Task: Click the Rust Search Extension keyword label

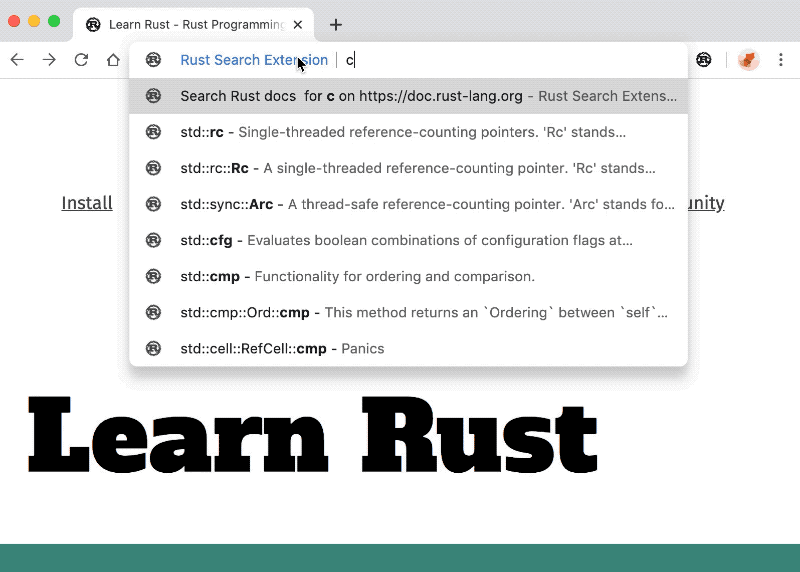Action: [x=254, y=60]
